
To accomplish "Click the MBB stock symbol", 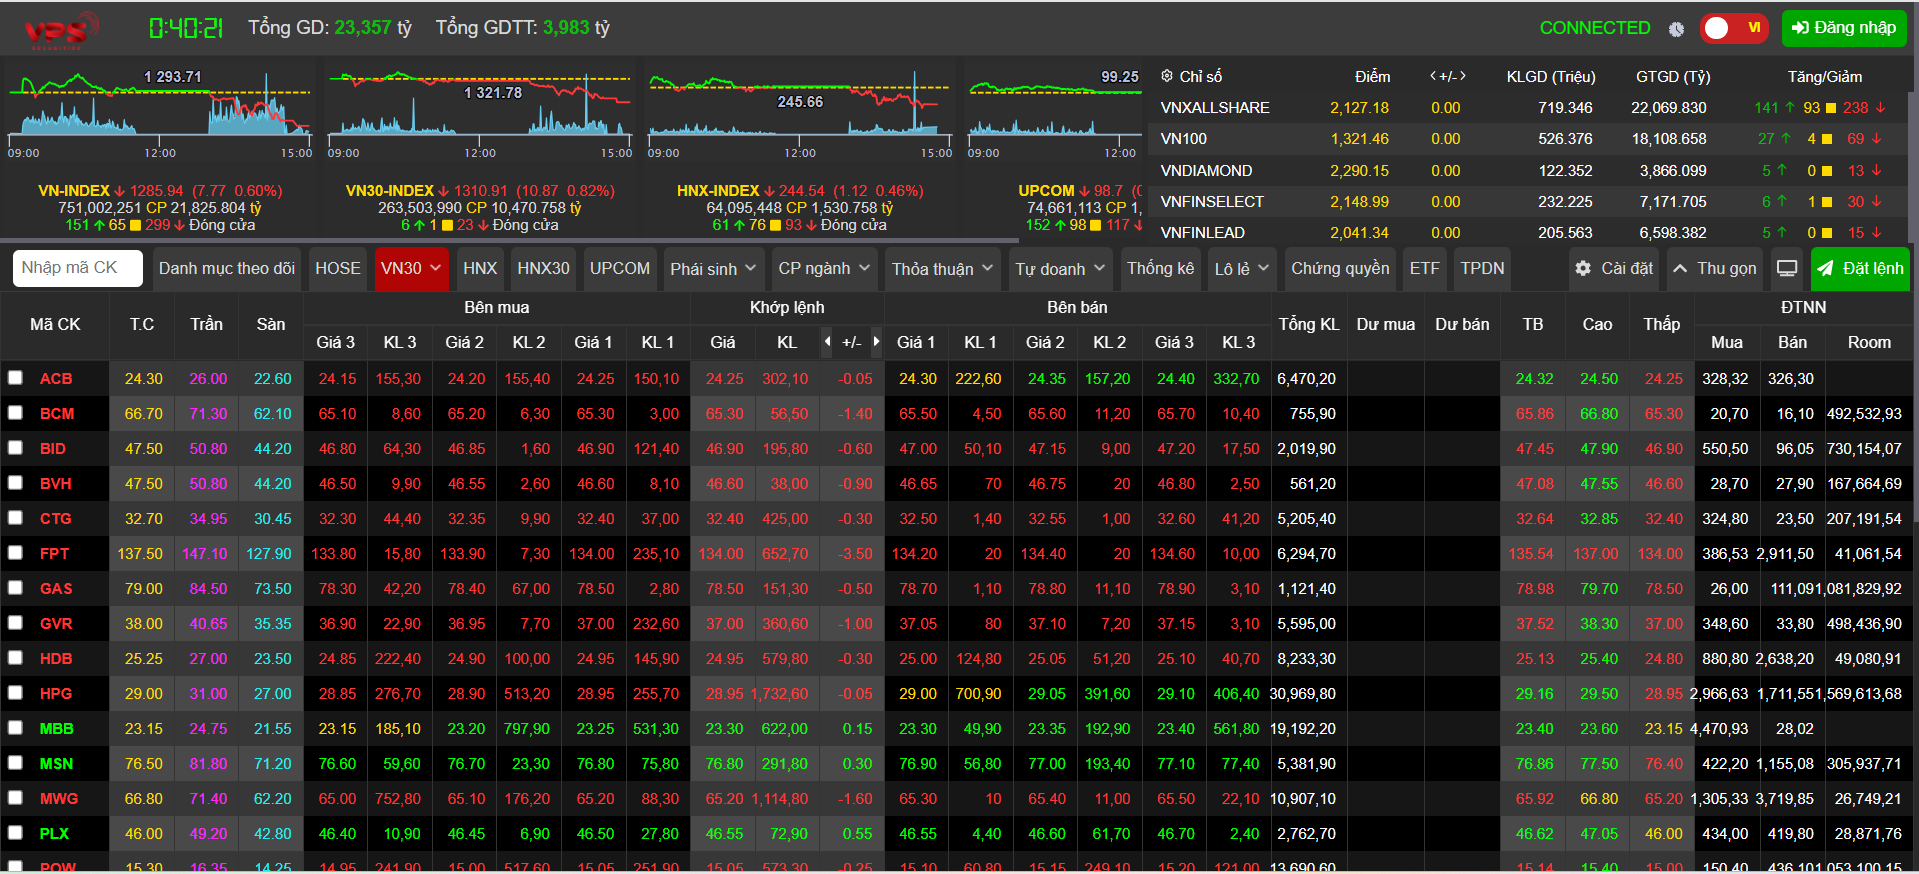I will pos(57,729).
